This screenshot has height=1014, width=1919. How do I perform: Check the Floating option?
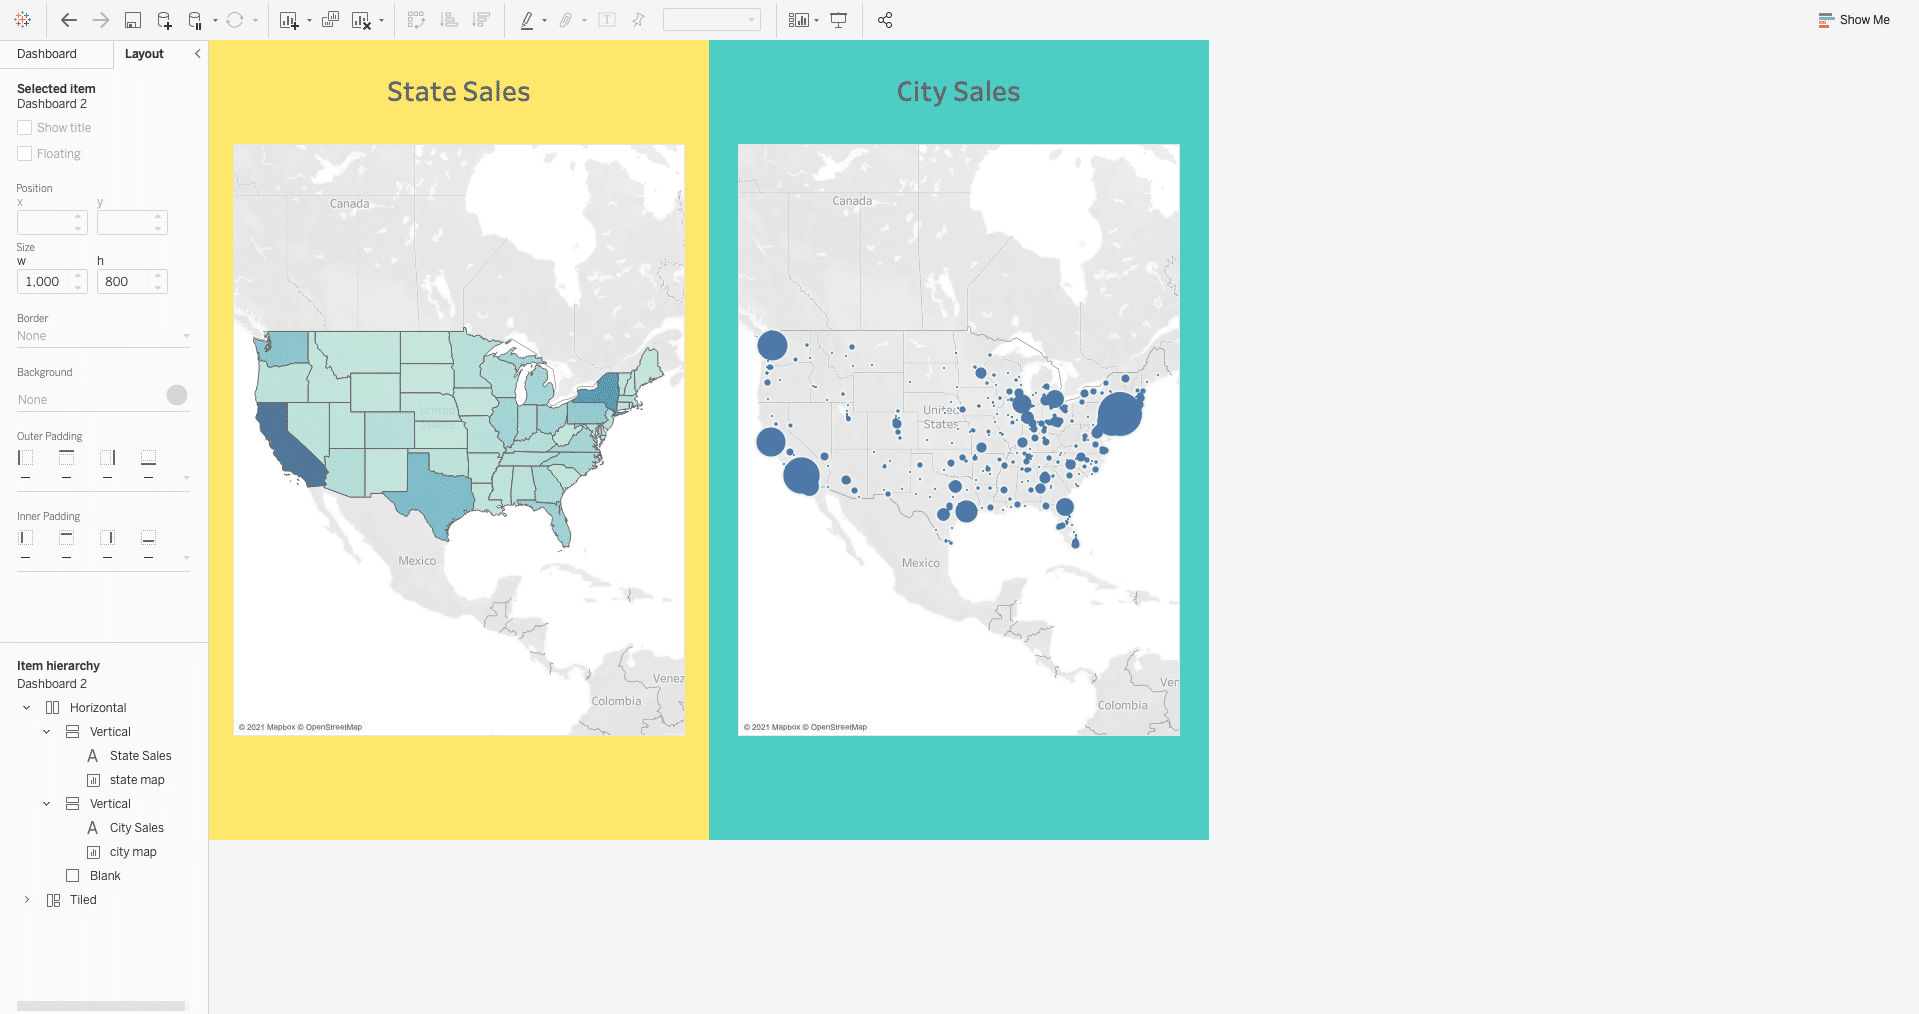coord(24,153)
